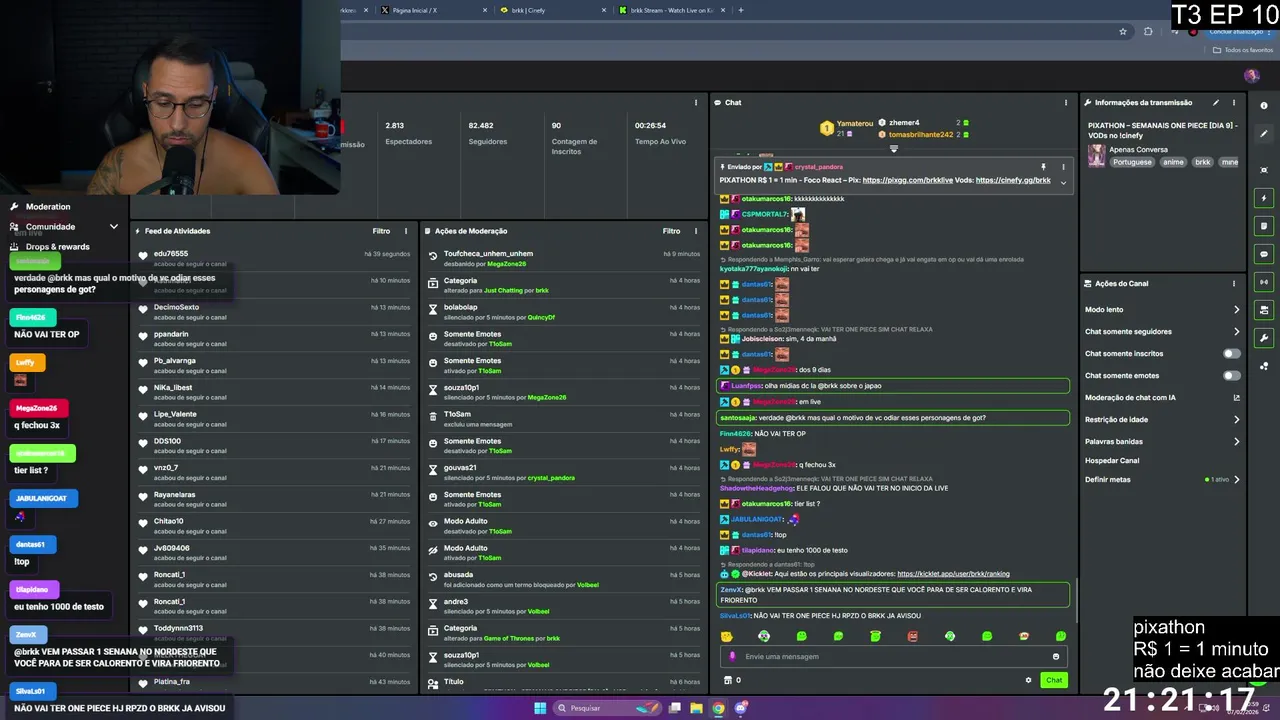Unpin the pinned chat message pin icon
Screen dimensions: 1280x720
(1043, 167)
